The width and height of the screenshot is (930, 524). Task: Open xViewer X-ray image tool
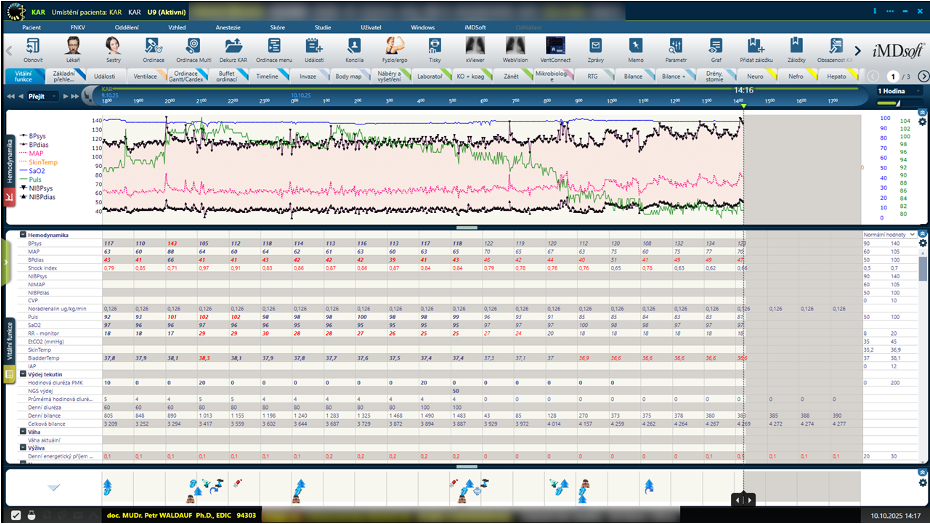point(475,46)
